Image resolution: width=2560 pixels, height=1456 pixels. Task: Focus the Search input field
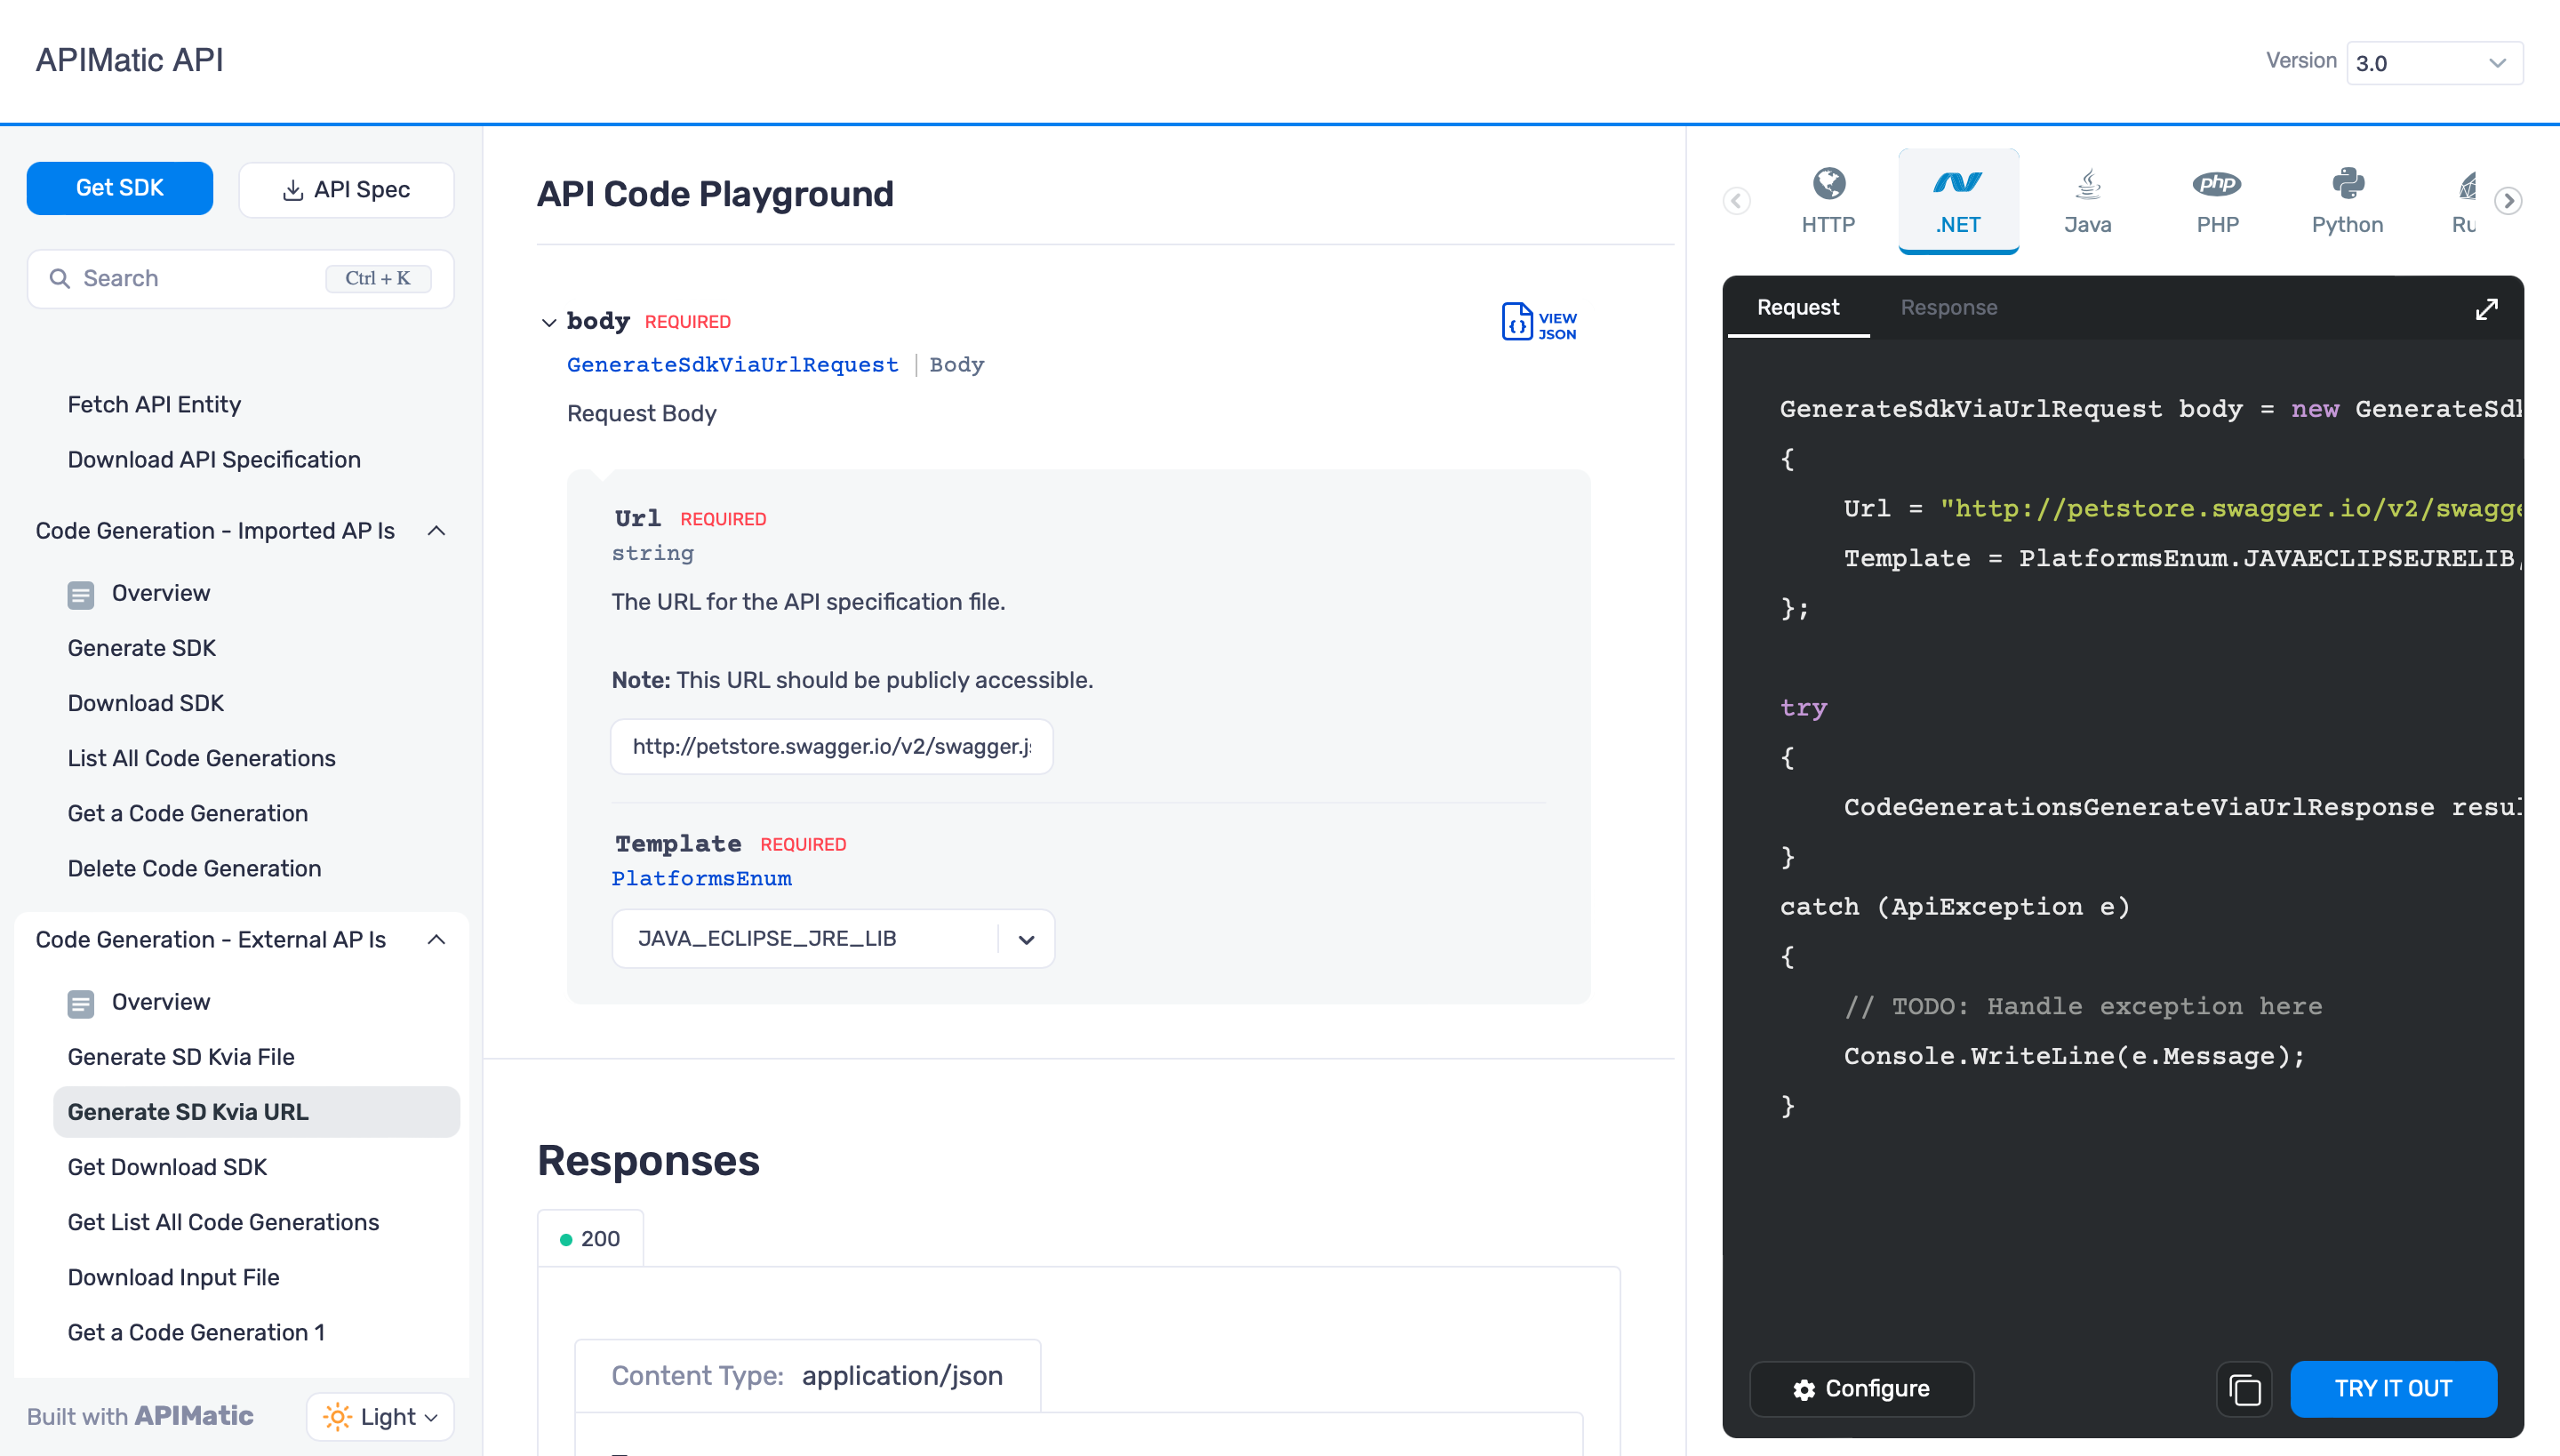coord(240,279)
